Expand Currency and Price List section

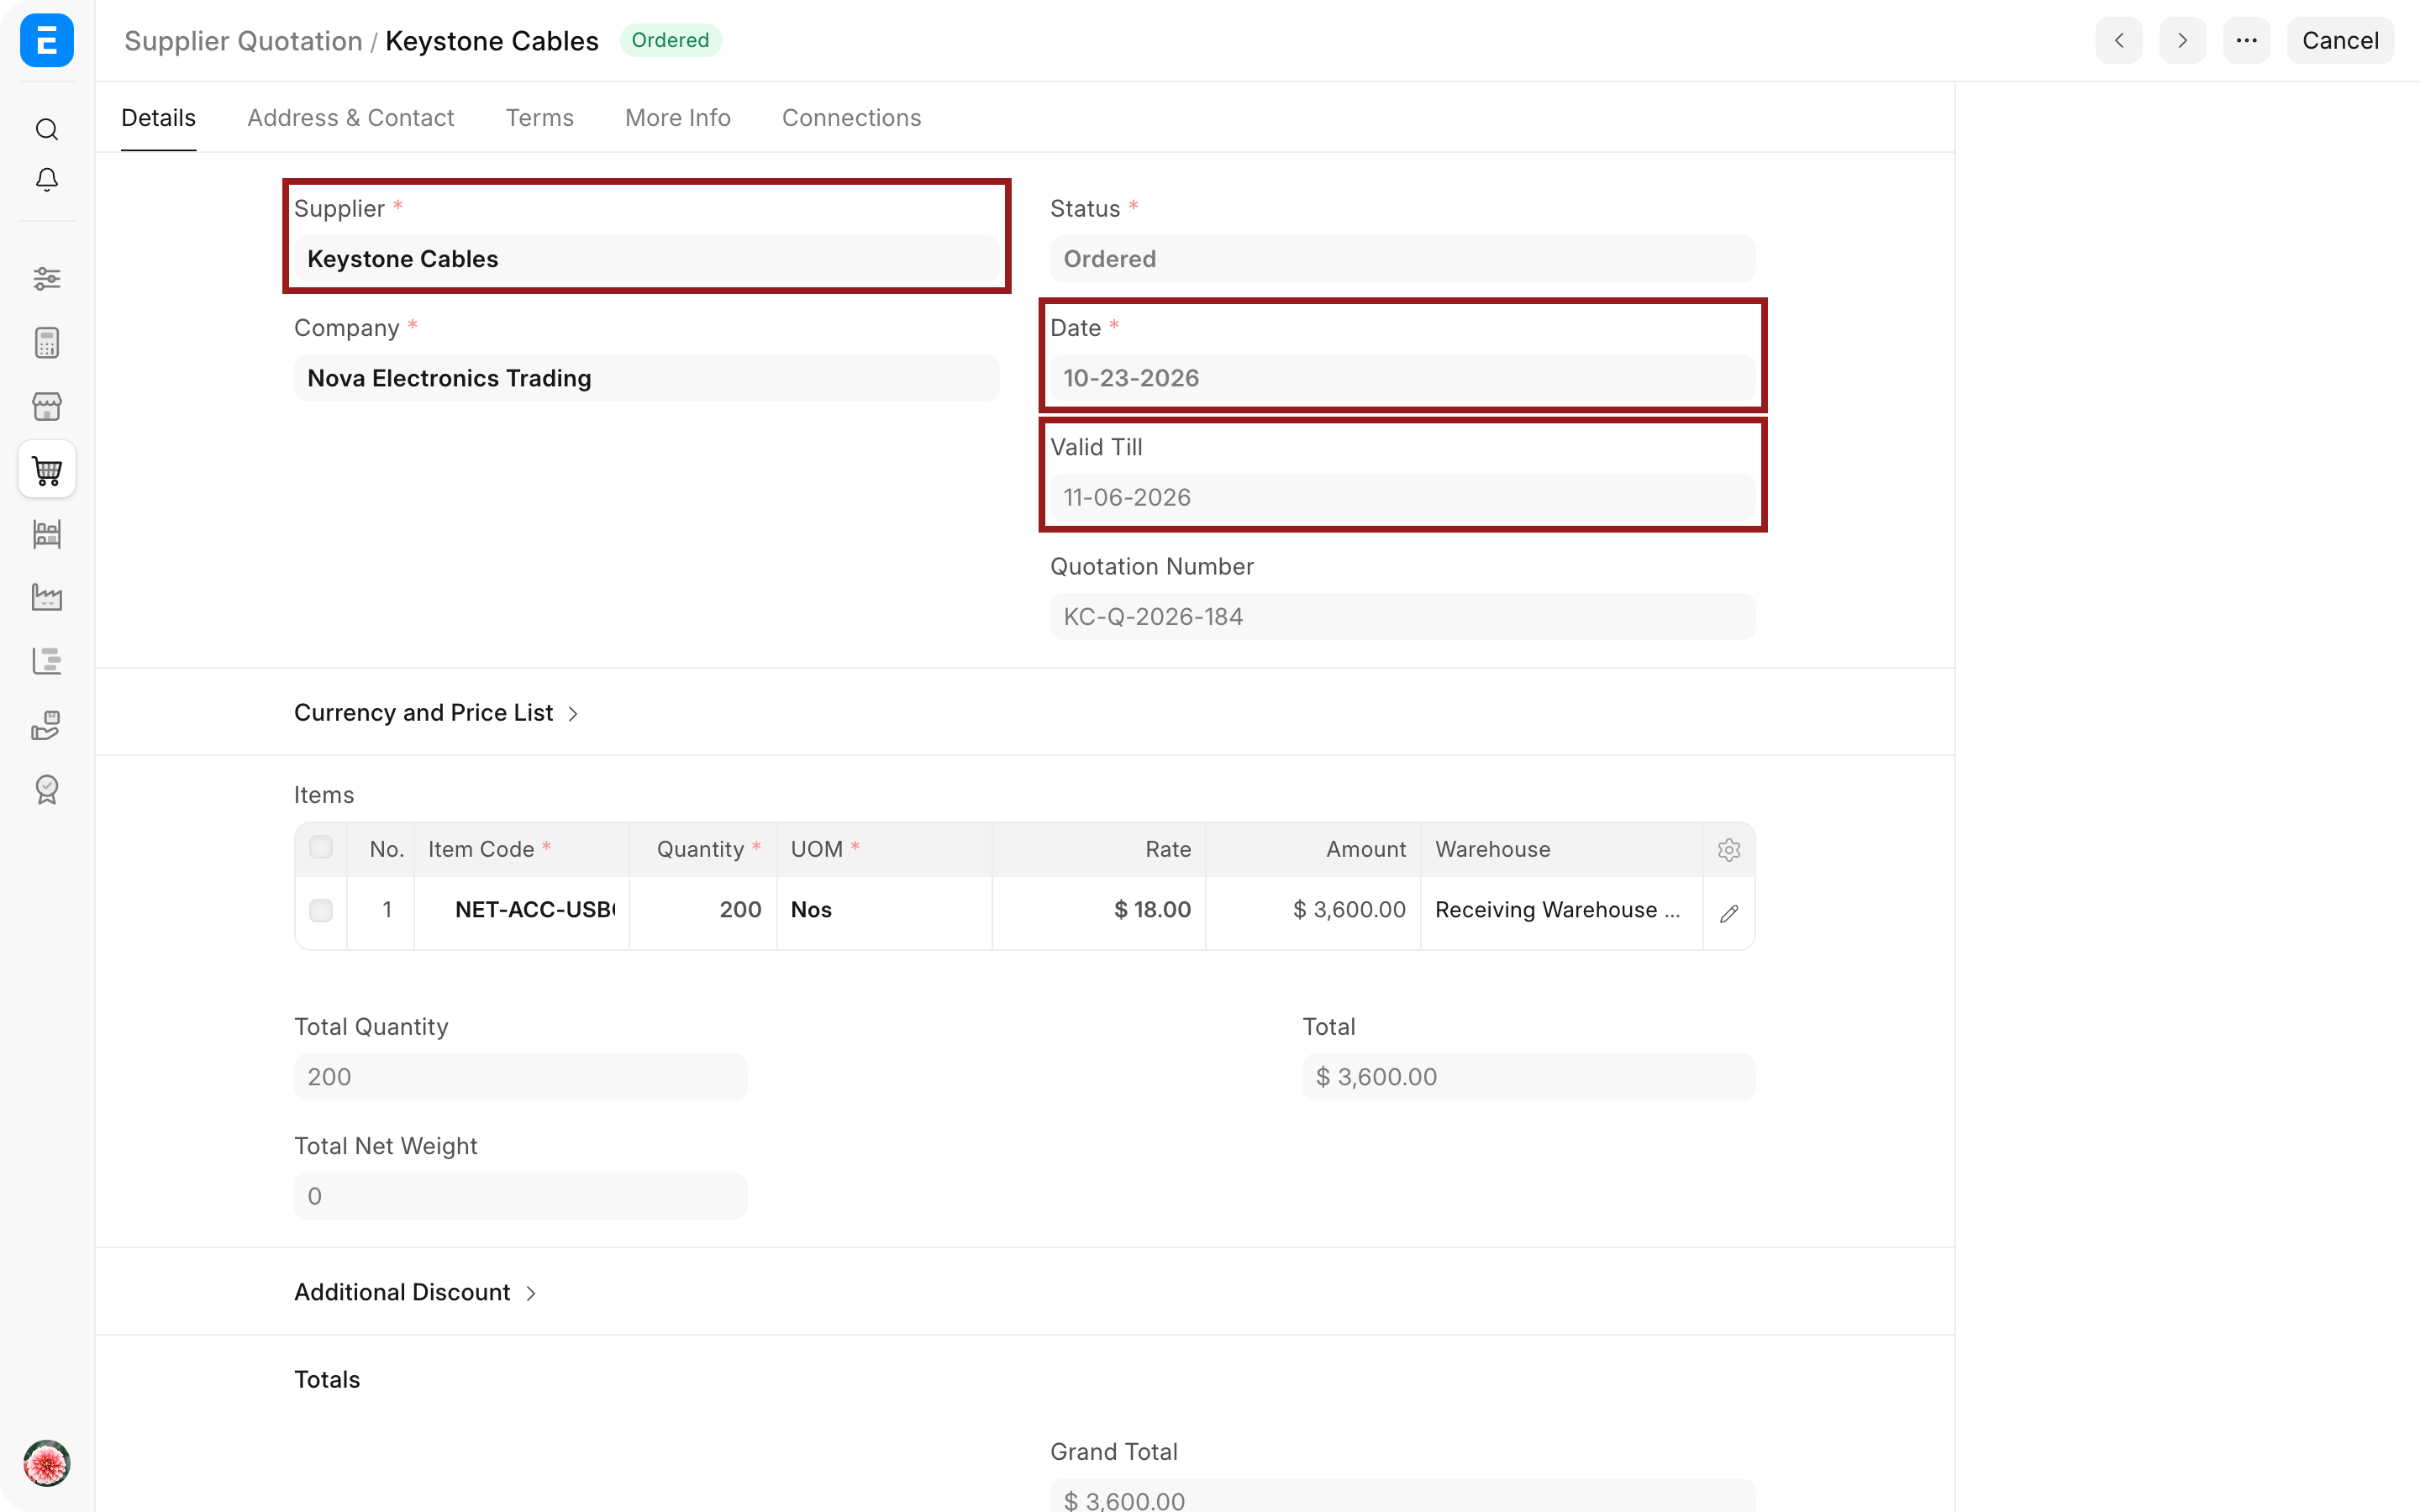click(x=436, y=712)
